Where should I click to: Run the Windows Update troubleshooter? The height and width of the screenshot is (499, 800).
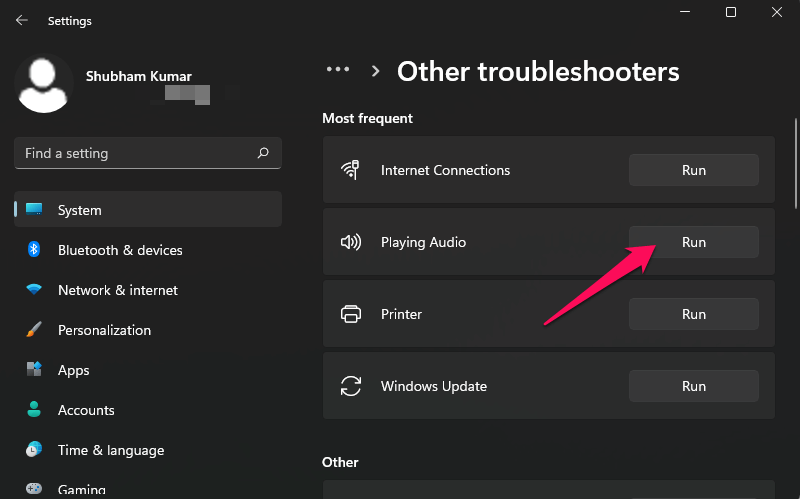693,386
